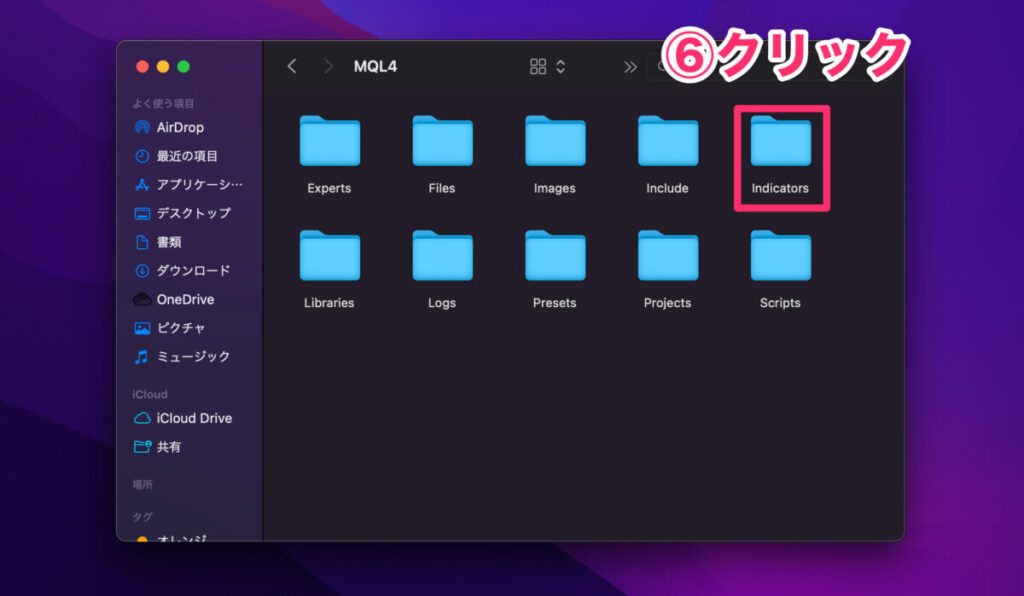This screenshot has width=1024, height=596.
Task: Click the MQL4 window title
Action: [x=376, y=67]
